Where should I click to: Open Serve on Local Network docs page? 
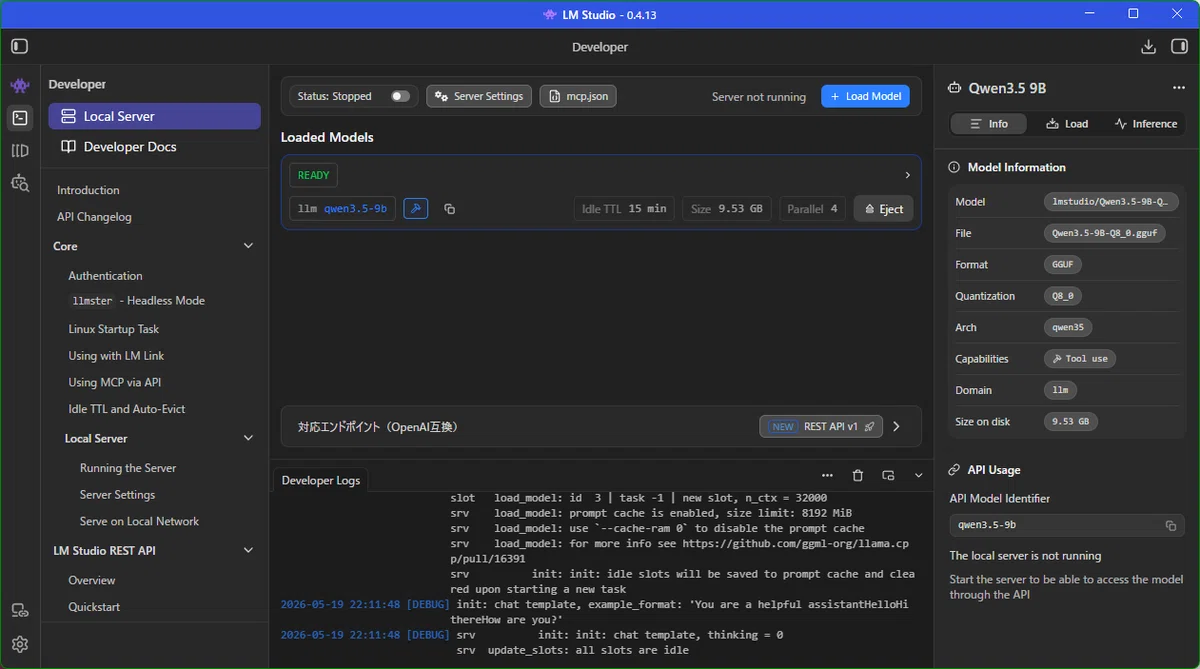pyautogui.click(x=139, y=521)
